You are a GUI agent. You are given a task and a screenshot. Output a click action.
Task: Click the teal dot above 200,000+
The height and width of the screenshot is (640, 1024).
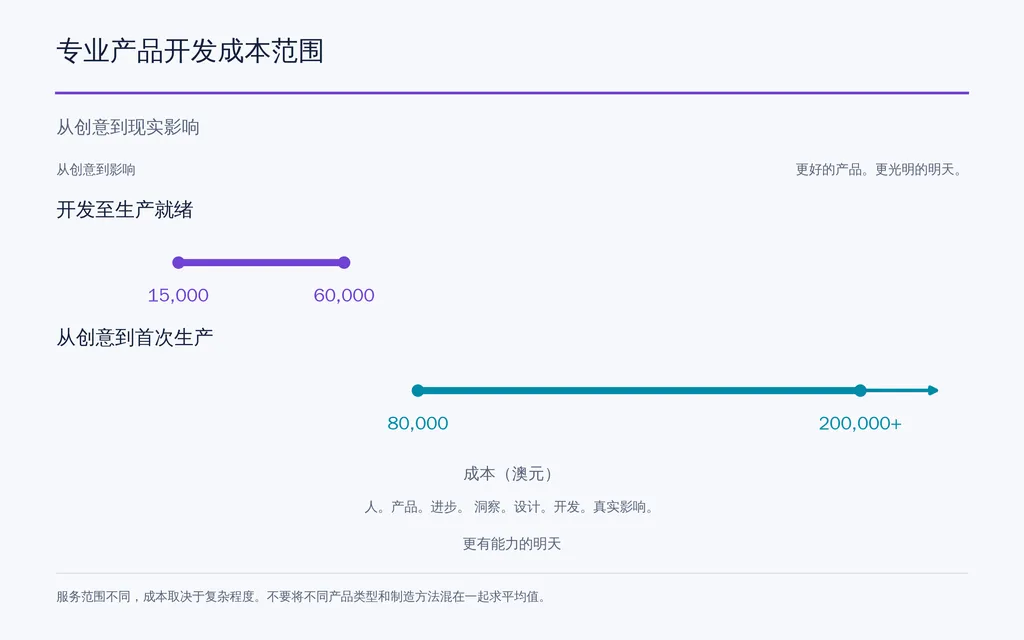(860, 391)
